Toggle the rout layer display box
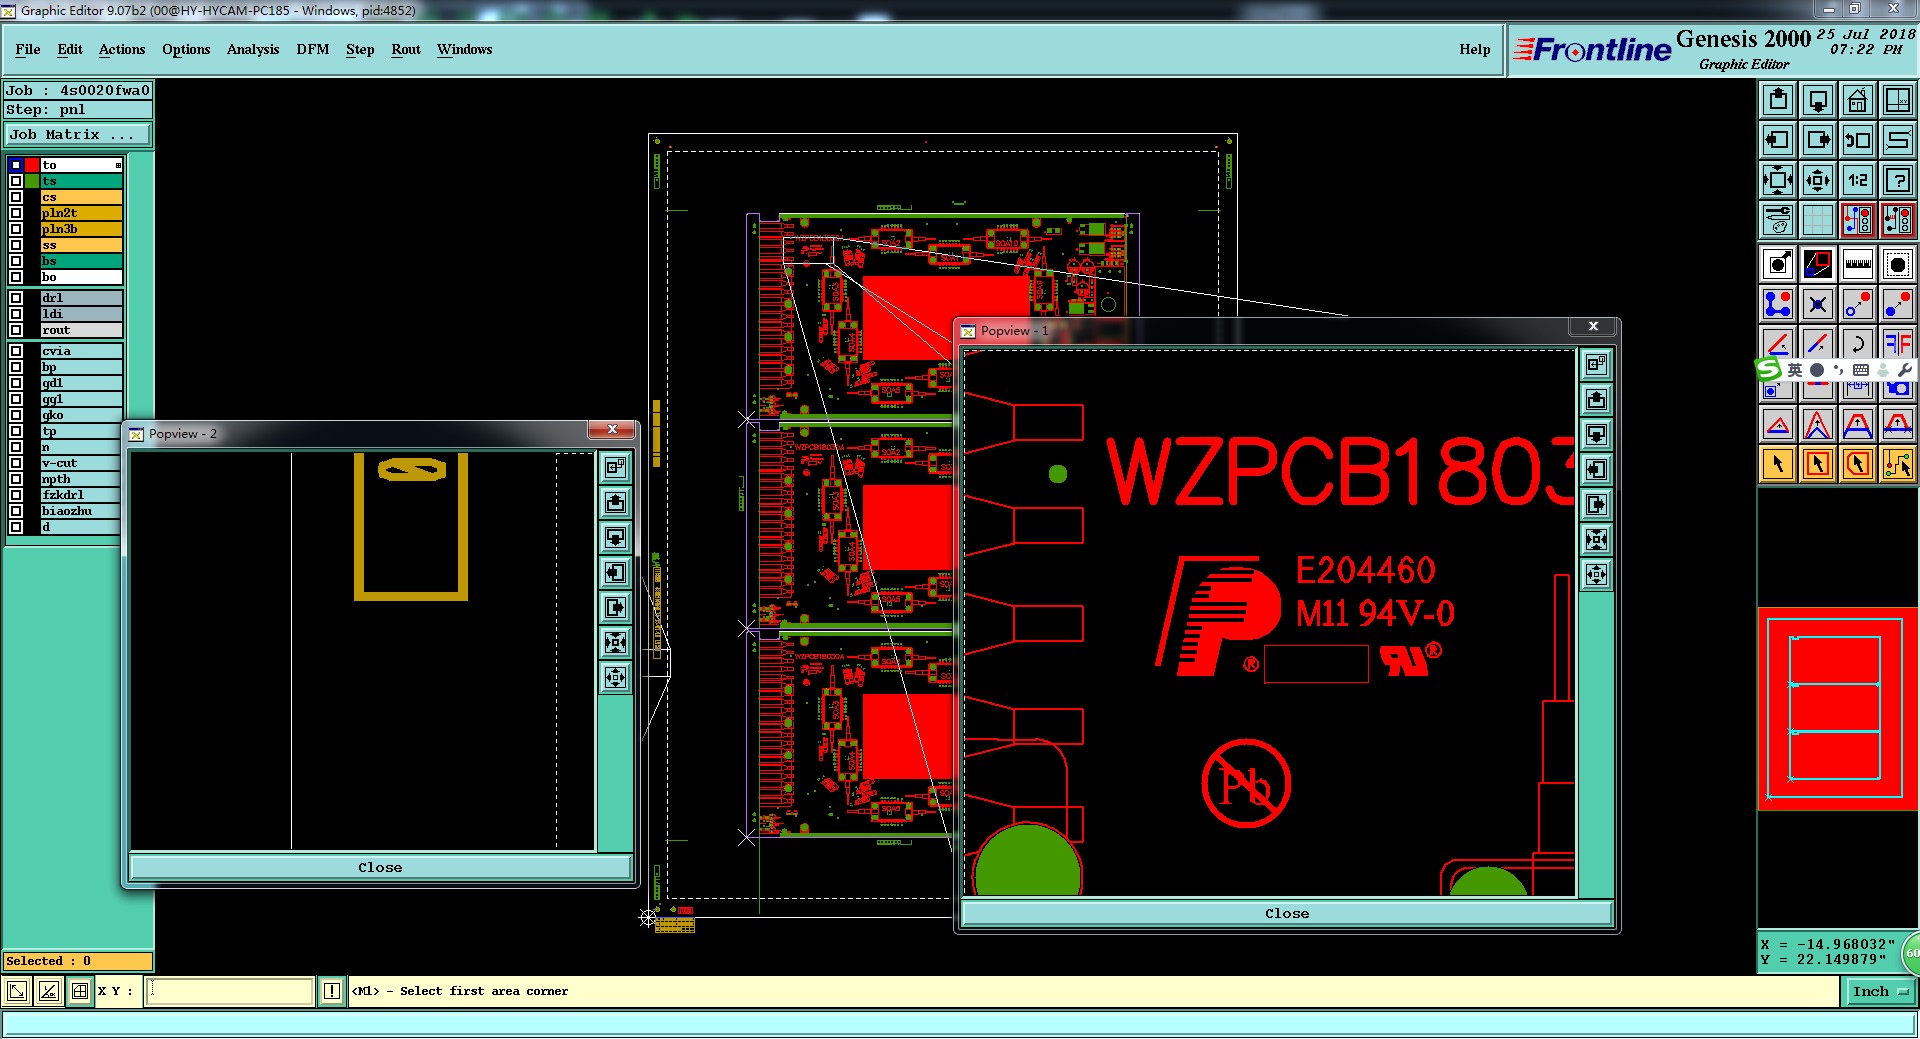The width and height of the screenshot is (1920, 1039). (x=16, y=330)
